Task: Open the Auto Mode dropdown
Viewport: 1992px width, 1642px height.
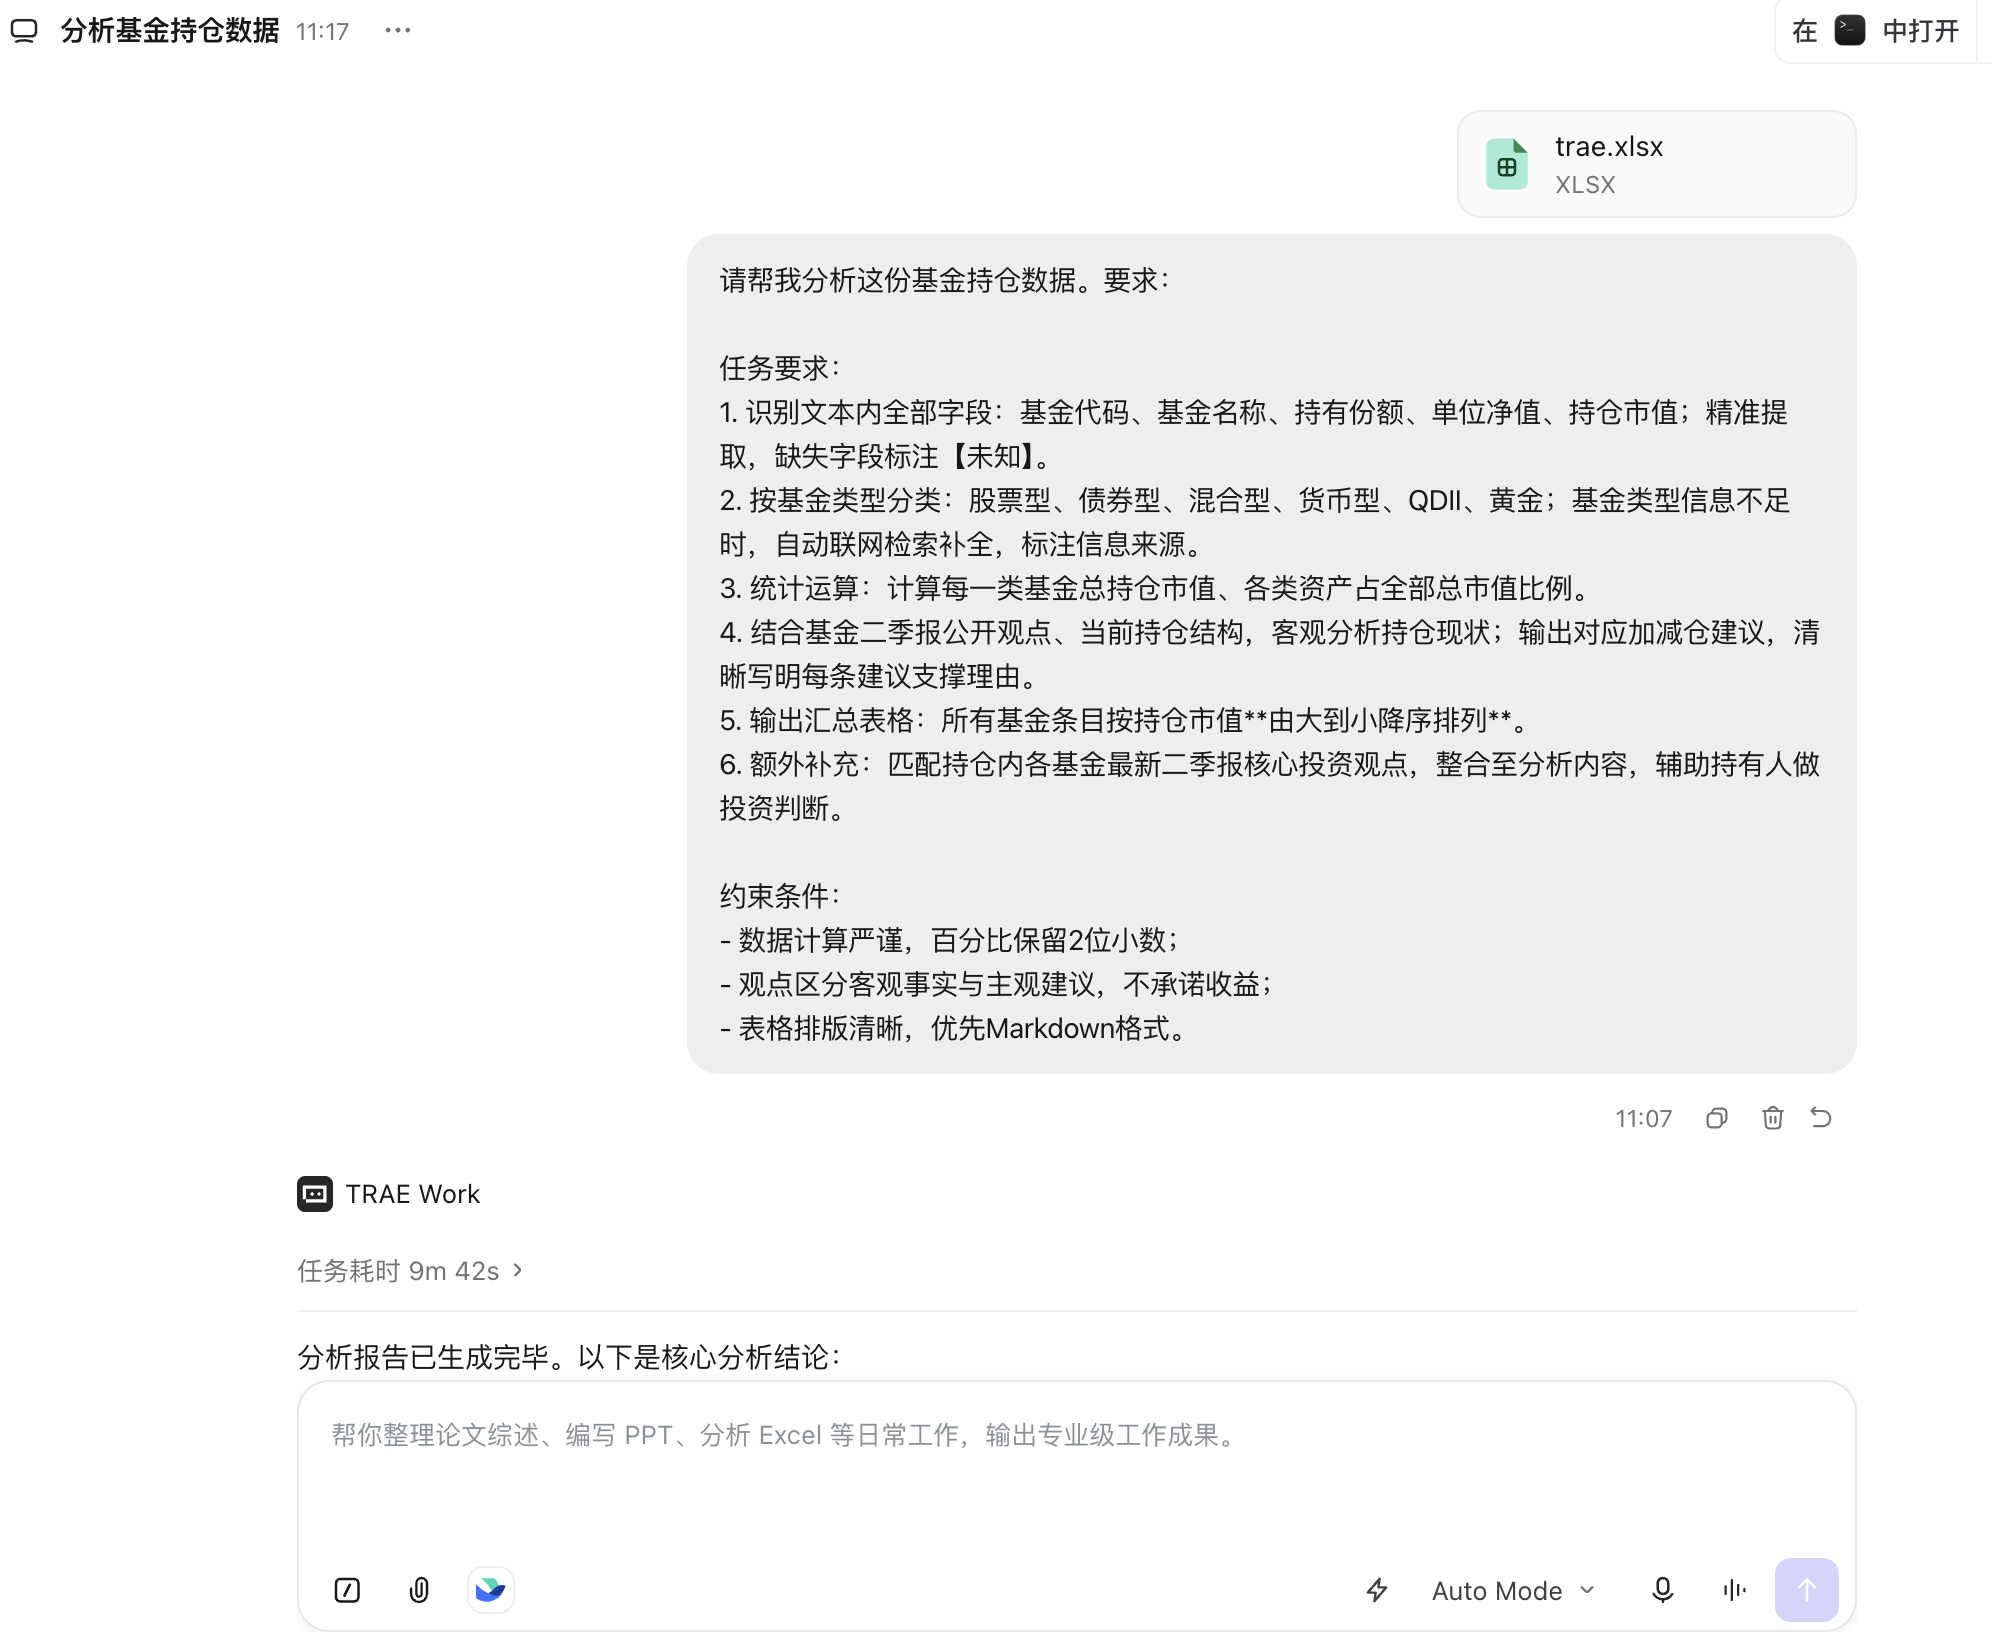Action: click(x=1513, y=1590)
